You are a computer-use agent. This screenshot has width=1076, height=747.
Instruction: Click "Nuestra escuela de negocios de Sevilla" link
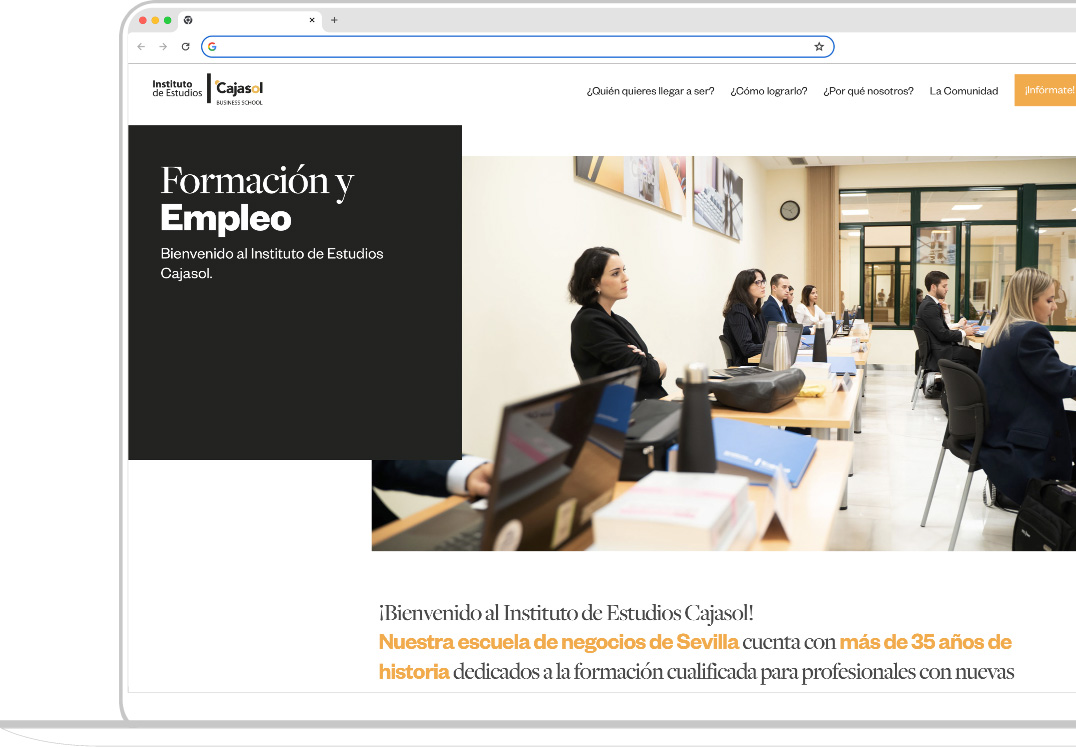[558, 642]
